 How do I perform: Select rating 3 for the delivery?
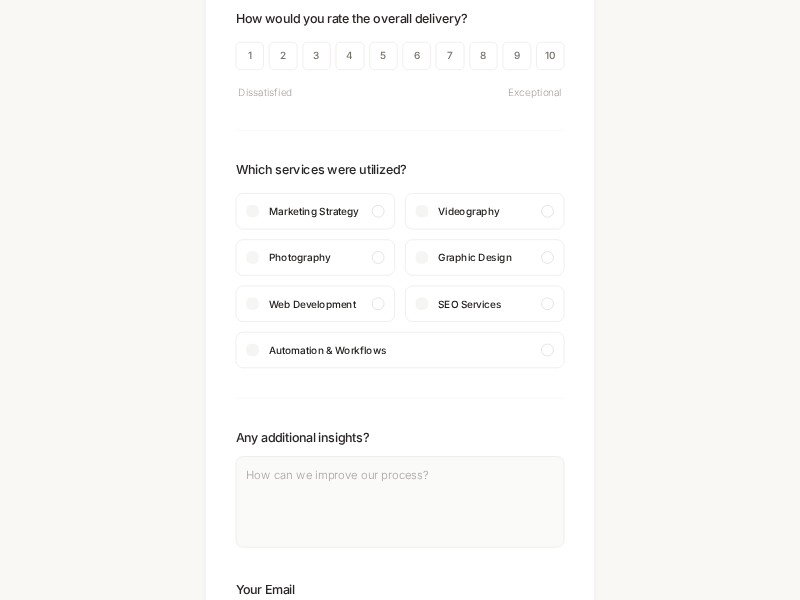point(316,56)
